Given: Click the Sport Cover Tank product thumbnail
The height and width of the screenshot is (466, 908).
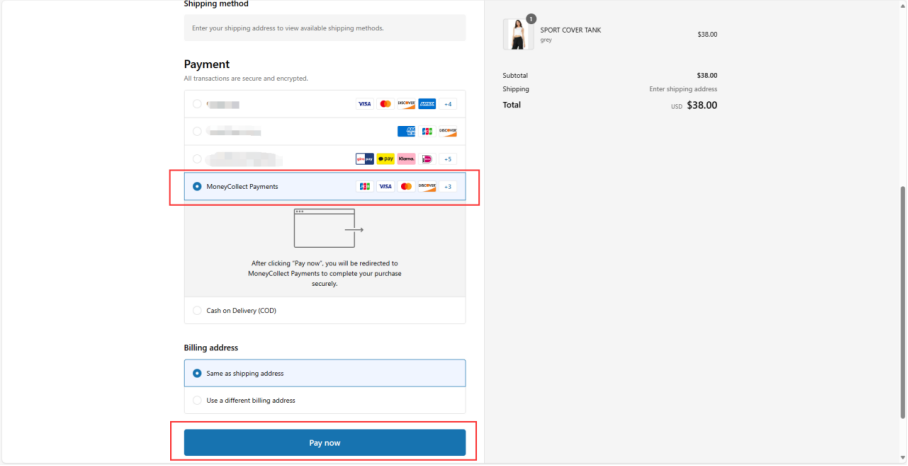Looking at the screenshot, I should pos(518,34).
